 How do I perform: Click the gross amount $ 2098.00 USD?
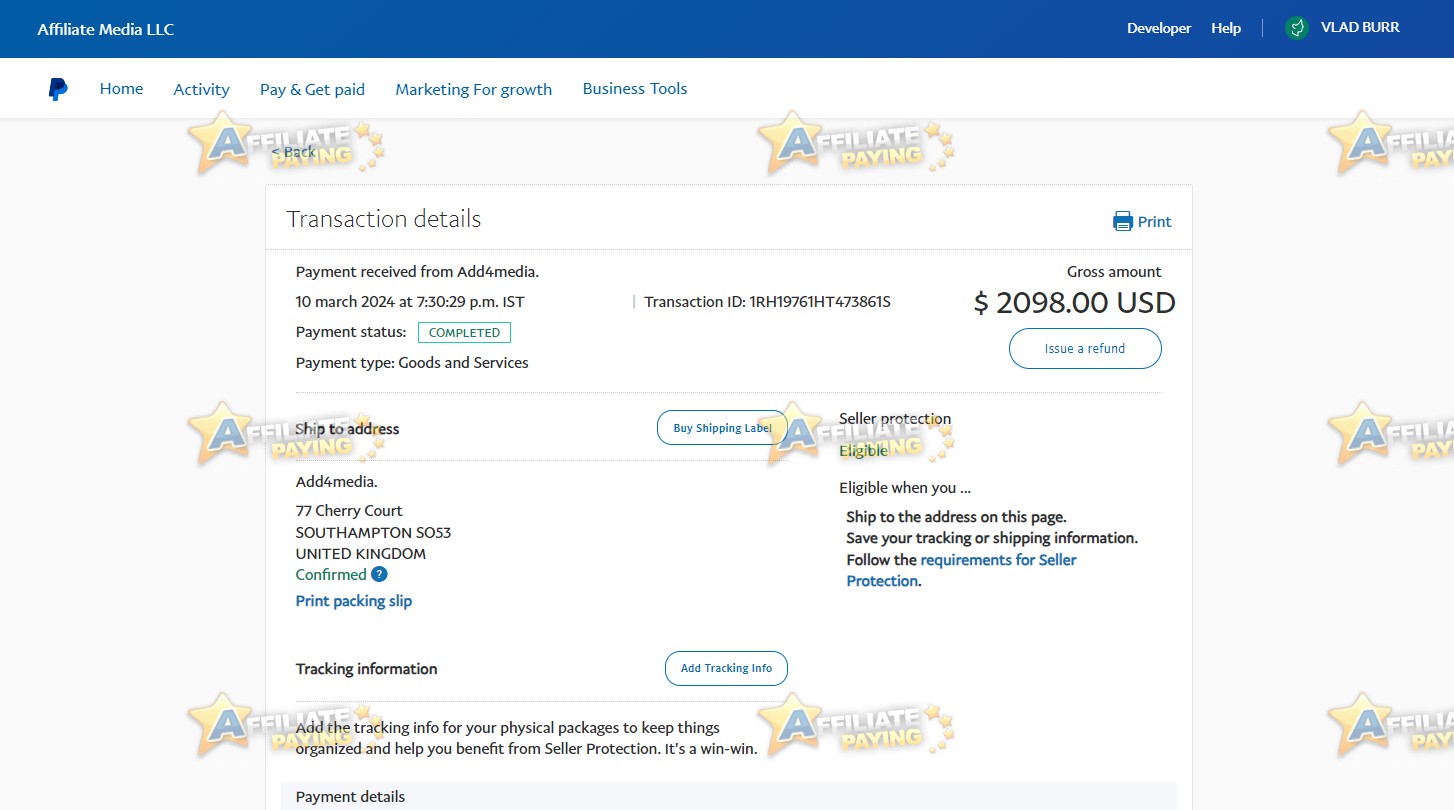point(1074,303)
